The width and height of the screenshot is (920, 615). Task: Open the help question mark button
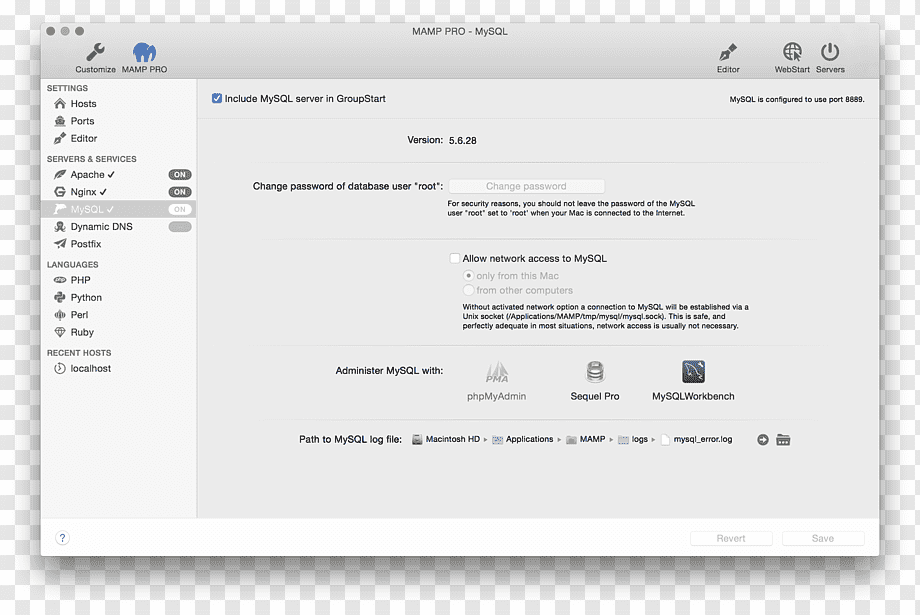[x=62, y=538]
